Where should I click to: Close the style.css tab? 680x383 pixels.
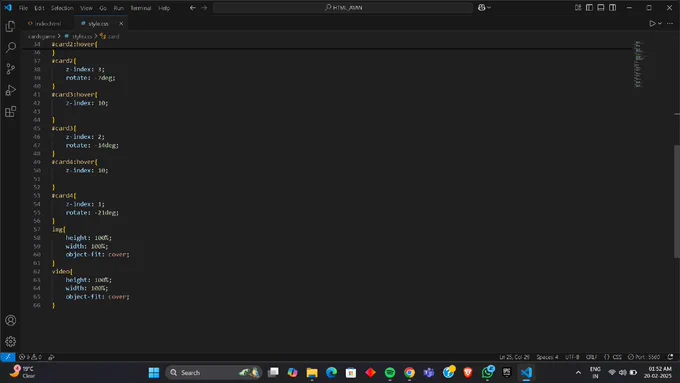click(x=121, y=23)
